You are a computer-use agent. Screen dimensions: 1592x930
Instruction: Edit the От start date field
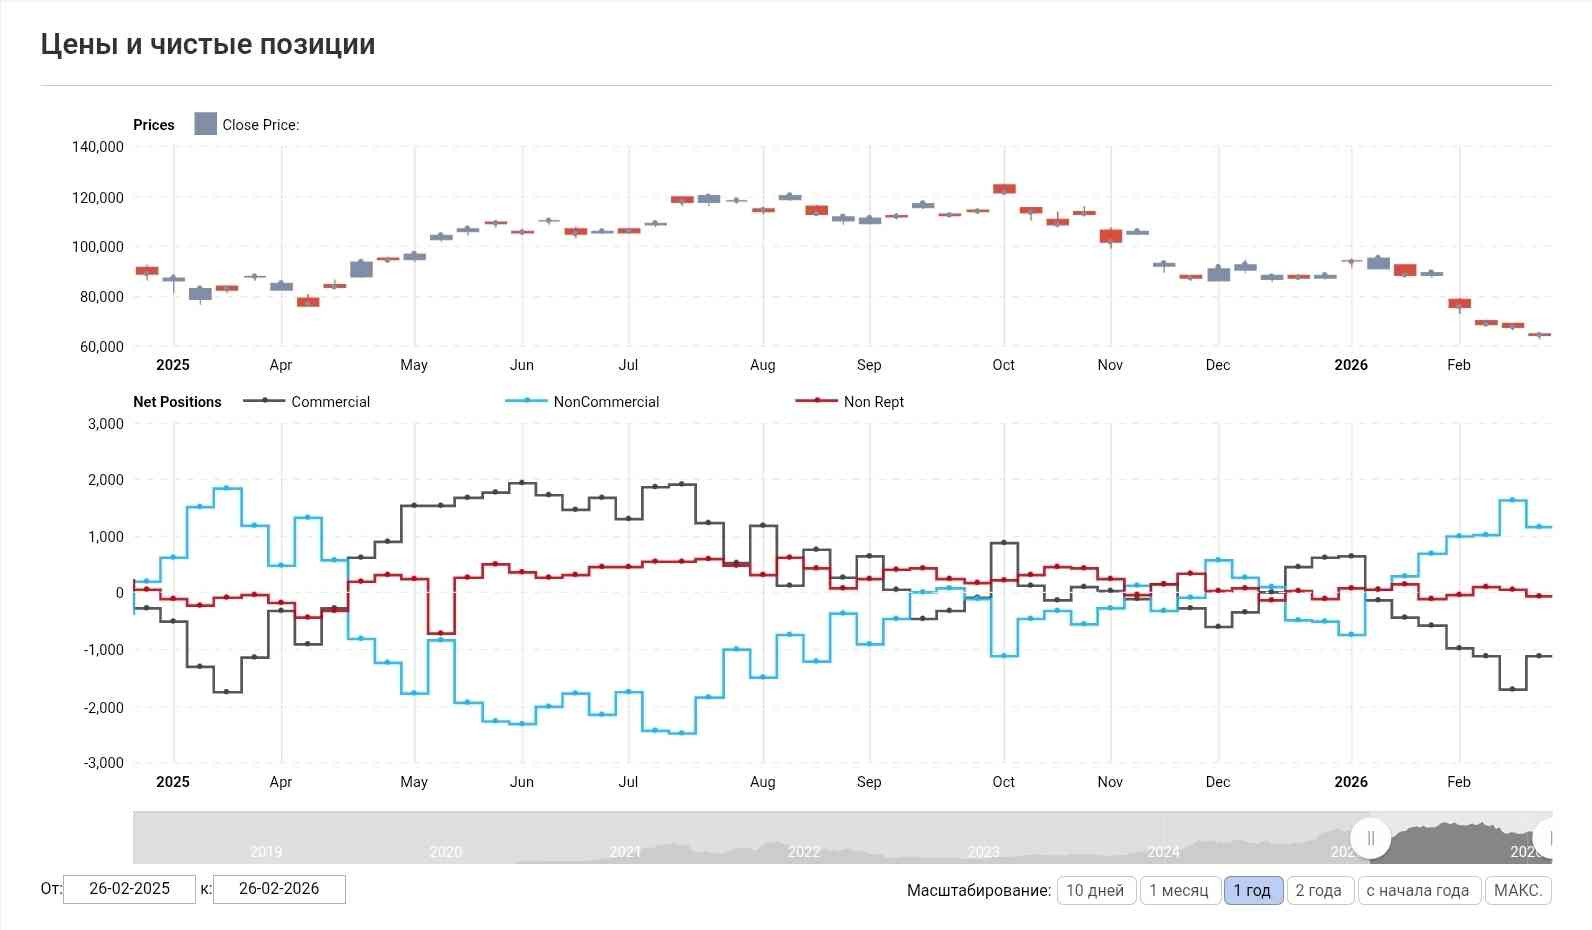coord(129,889)
